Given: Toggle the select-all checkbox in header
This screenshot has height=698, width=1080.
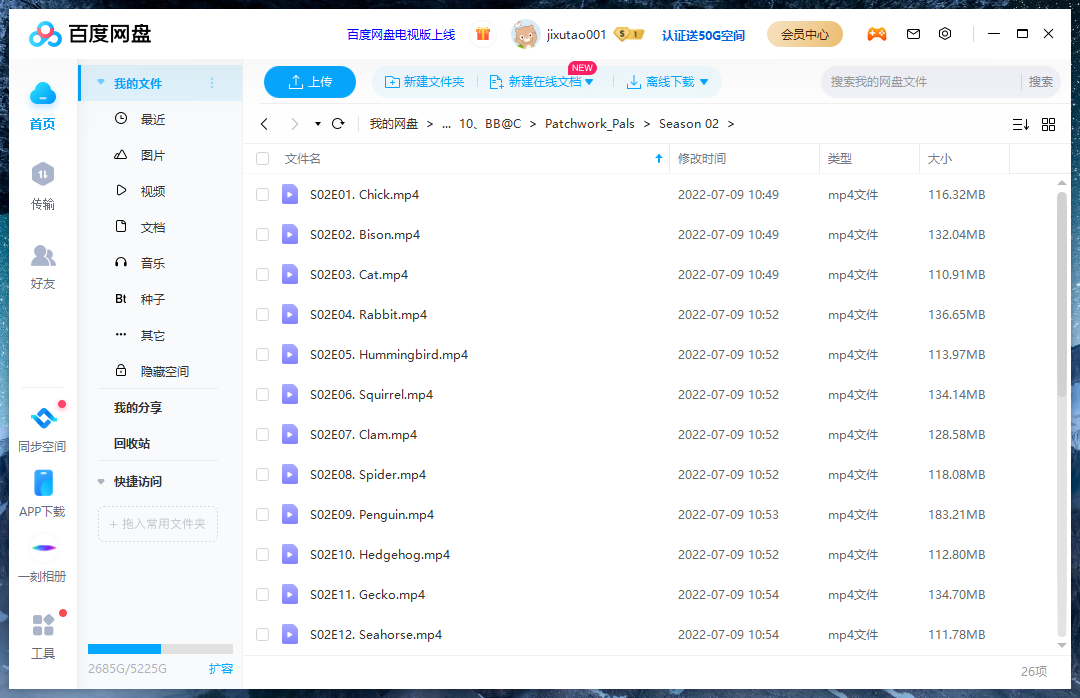Looking at the screenshot, I should [262, 158].
